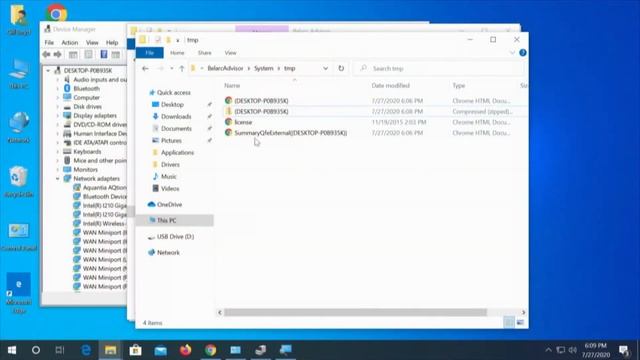Launch Firefox from the taskbar
Viewport: 640px width, 360px height.
click(x=186, y=350)
